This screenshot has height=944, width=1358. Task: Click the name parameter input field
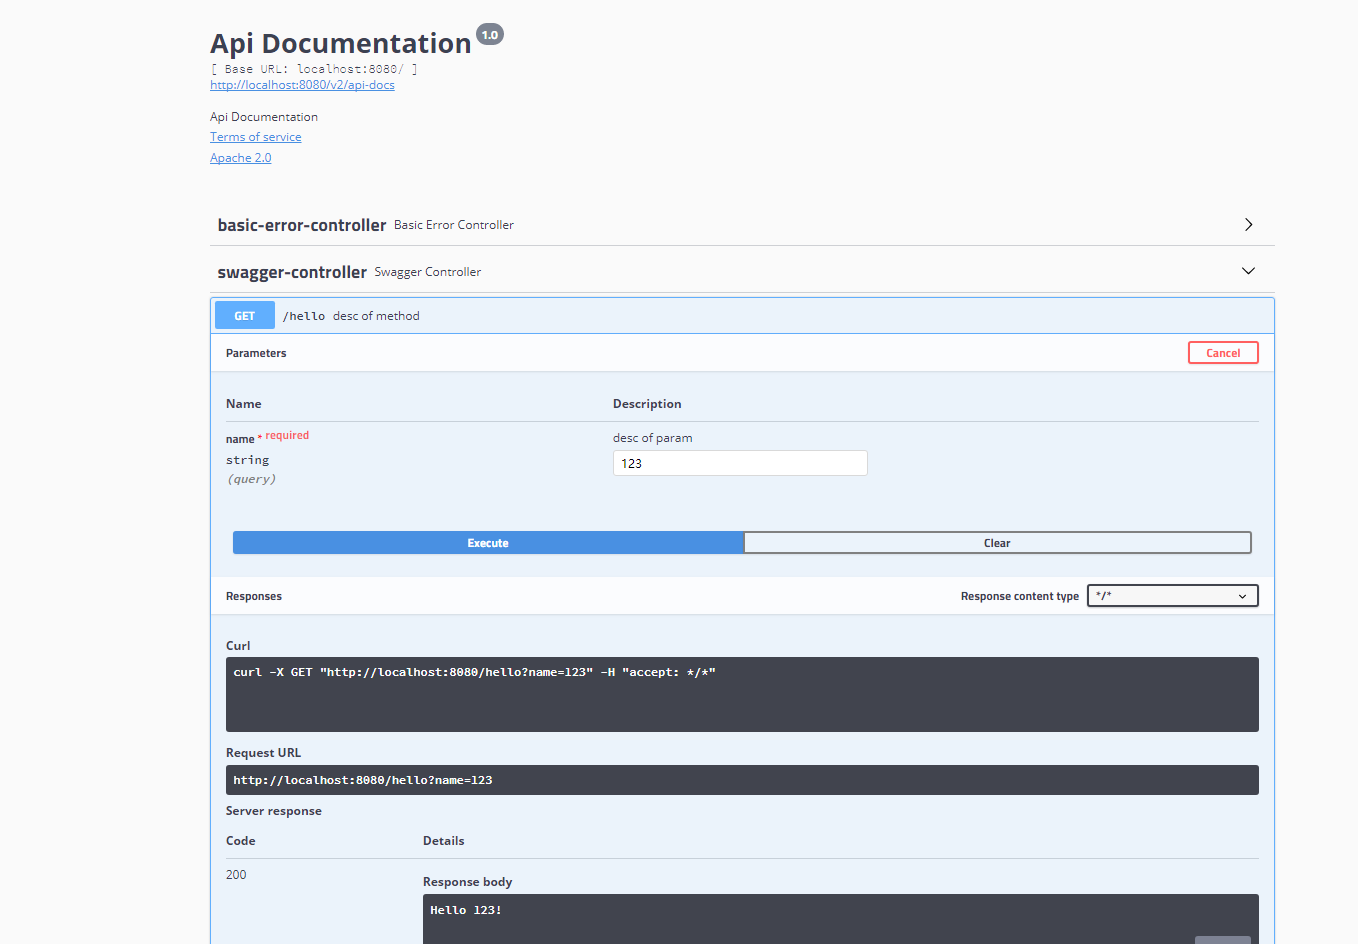pyautogui.click(x=740, y=463)
